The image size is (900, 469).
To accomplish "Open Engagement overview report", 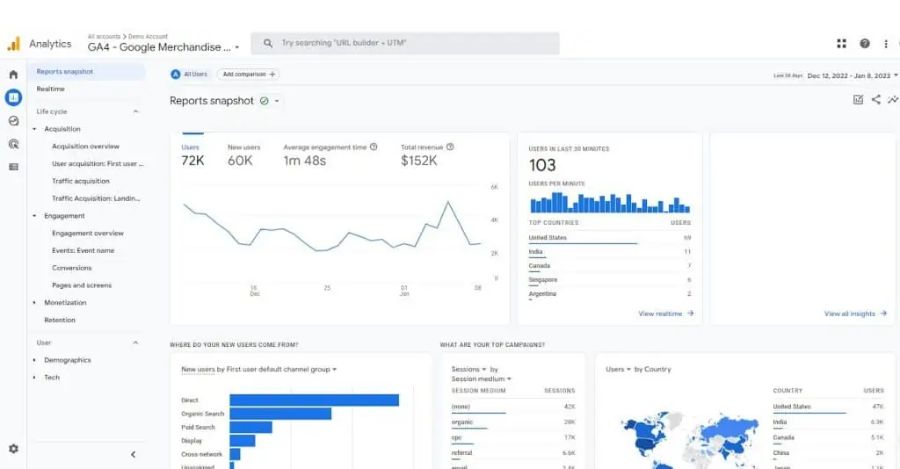I will coord(88,233).
